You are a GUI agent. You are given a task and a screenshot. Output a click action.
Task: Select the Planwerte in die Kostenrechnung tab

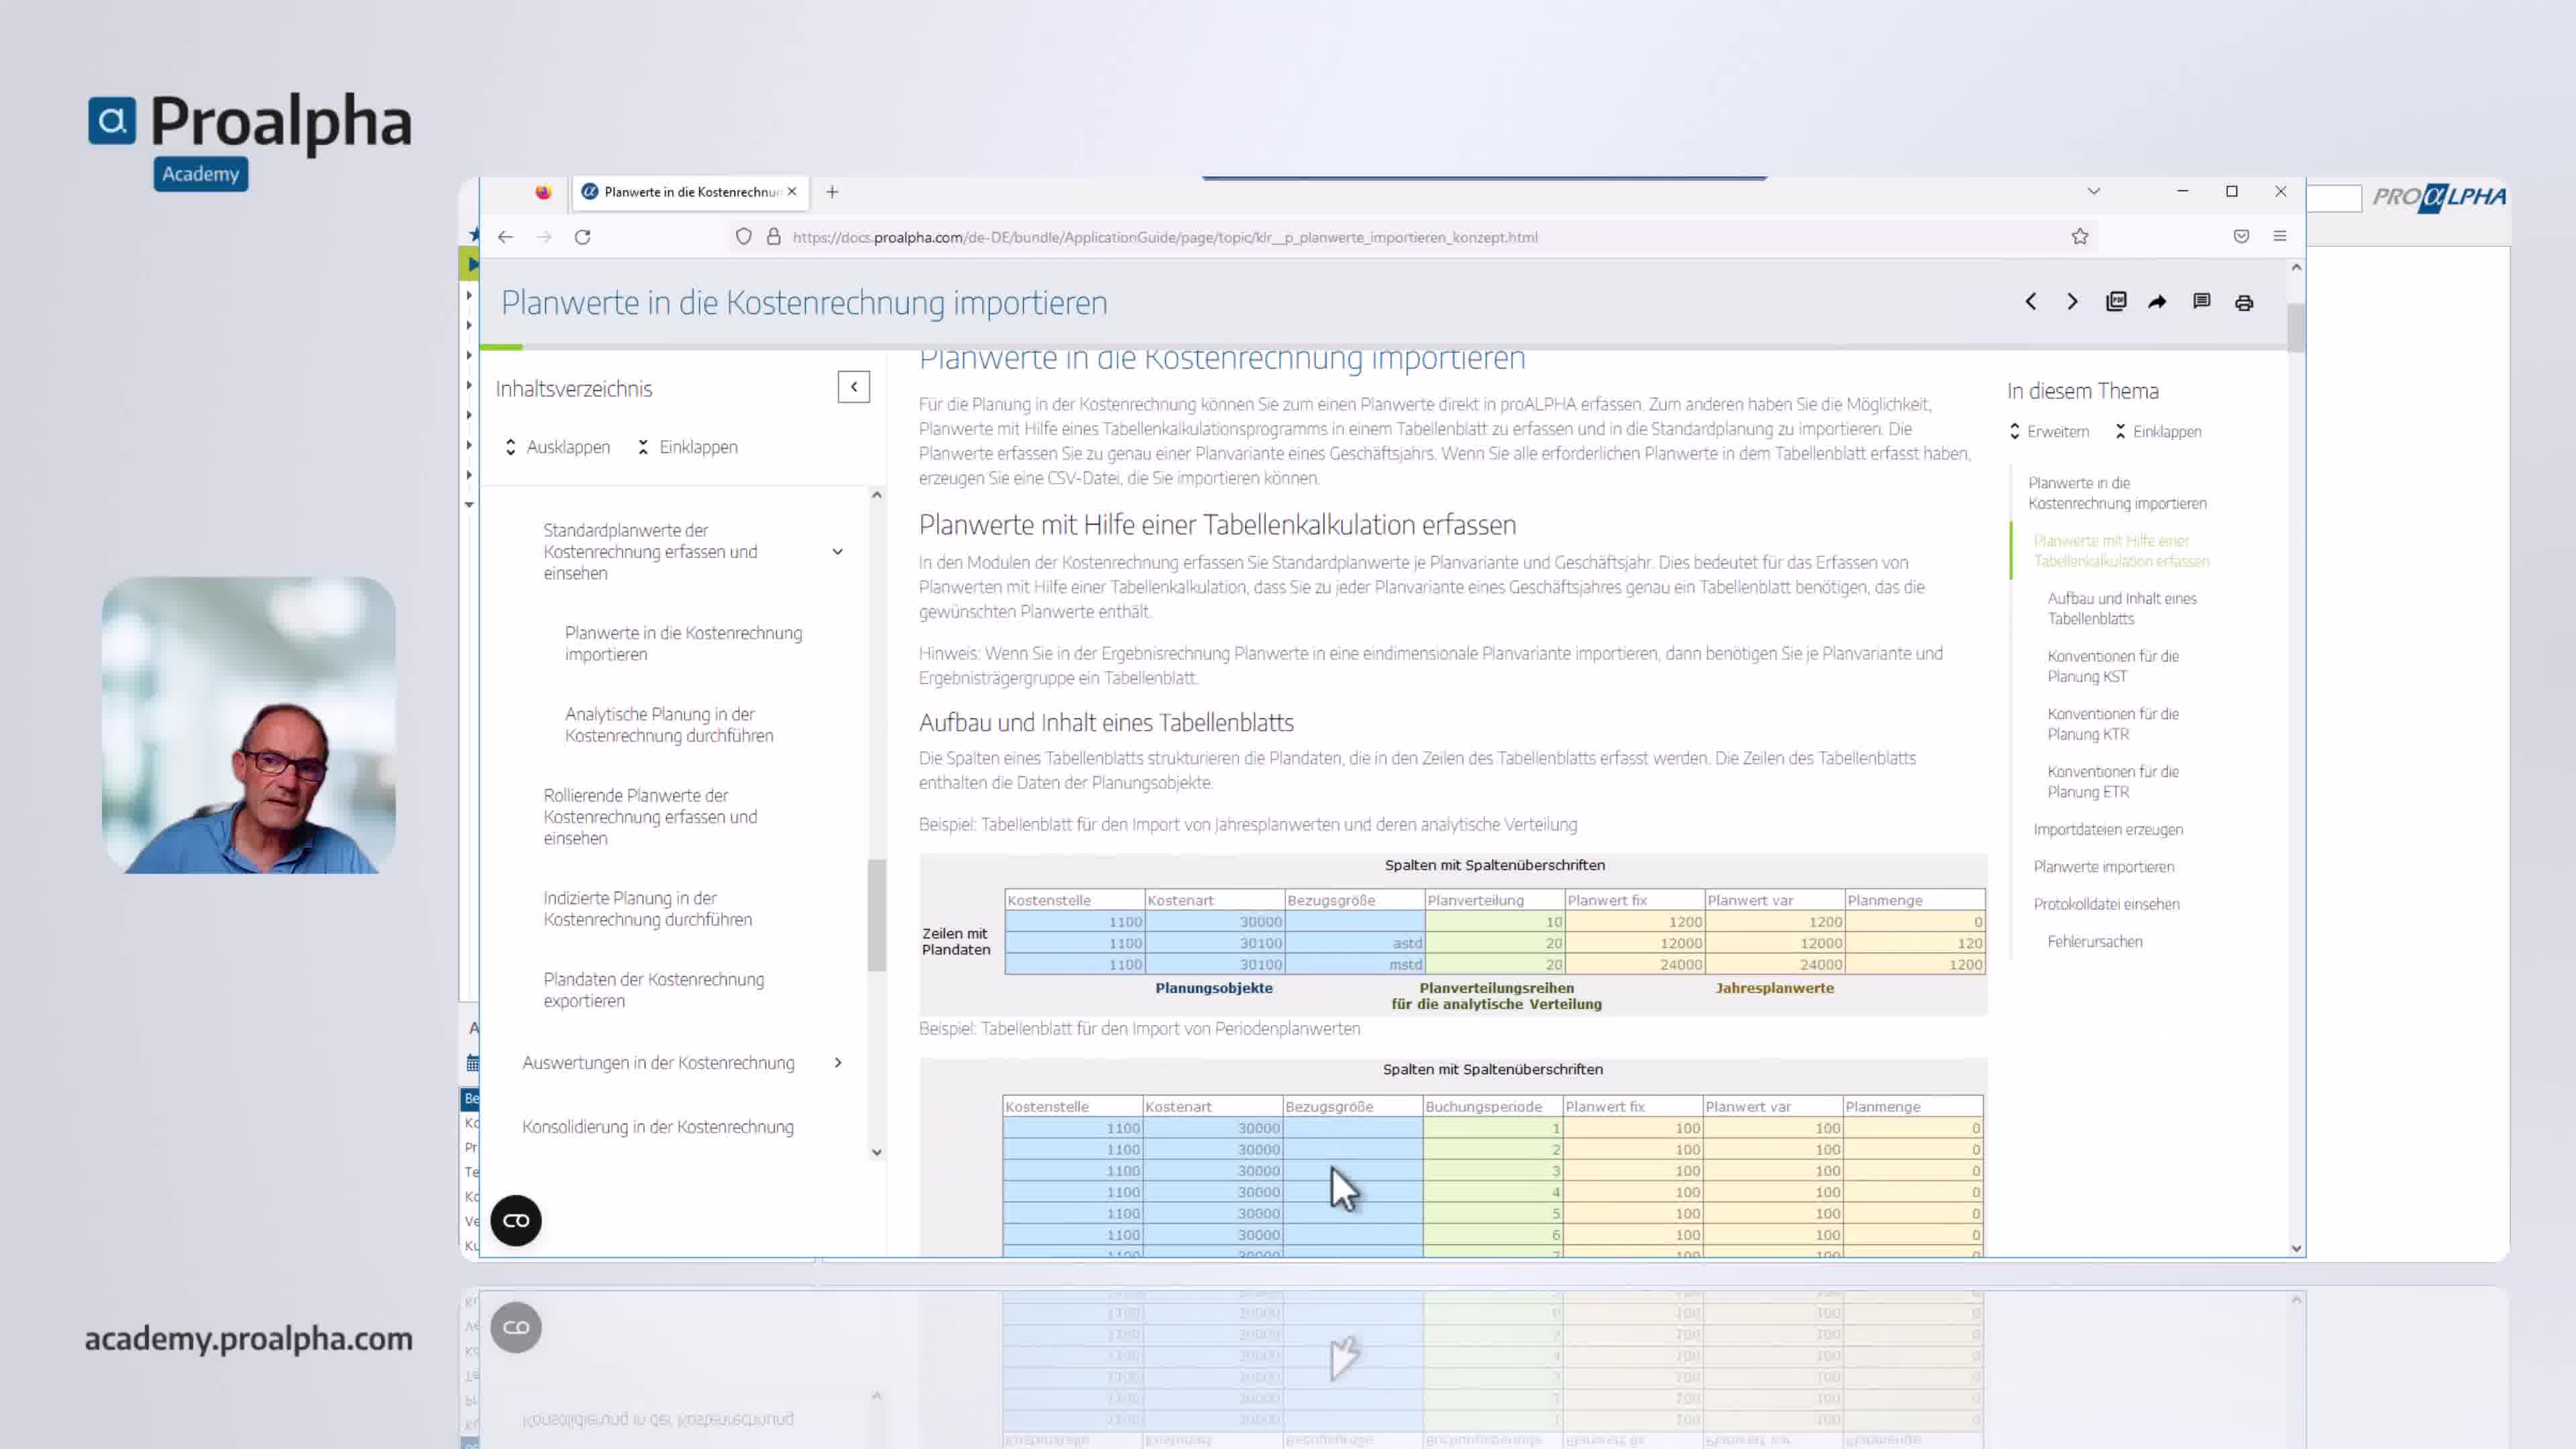690,192
